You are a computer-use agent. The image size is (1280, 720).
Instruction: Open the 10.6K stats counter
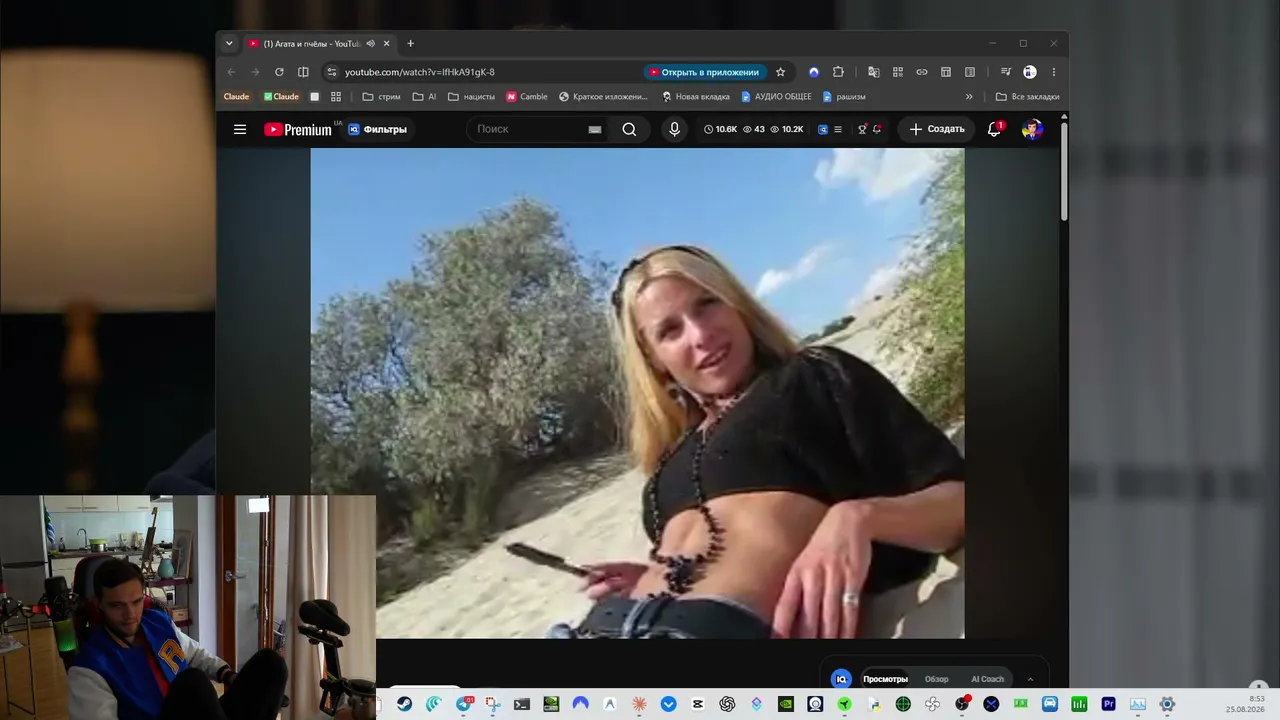720,129
